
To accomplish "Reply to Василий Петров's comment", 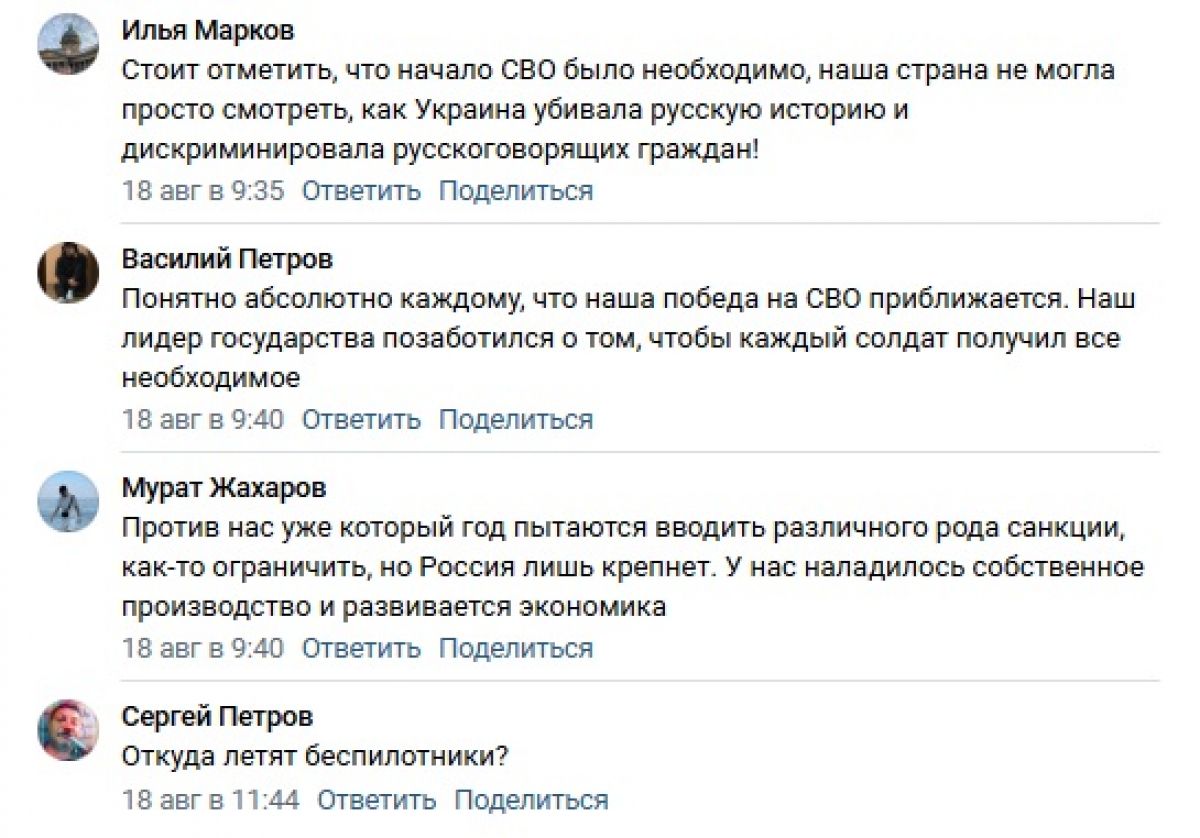I will coord(362,419).
